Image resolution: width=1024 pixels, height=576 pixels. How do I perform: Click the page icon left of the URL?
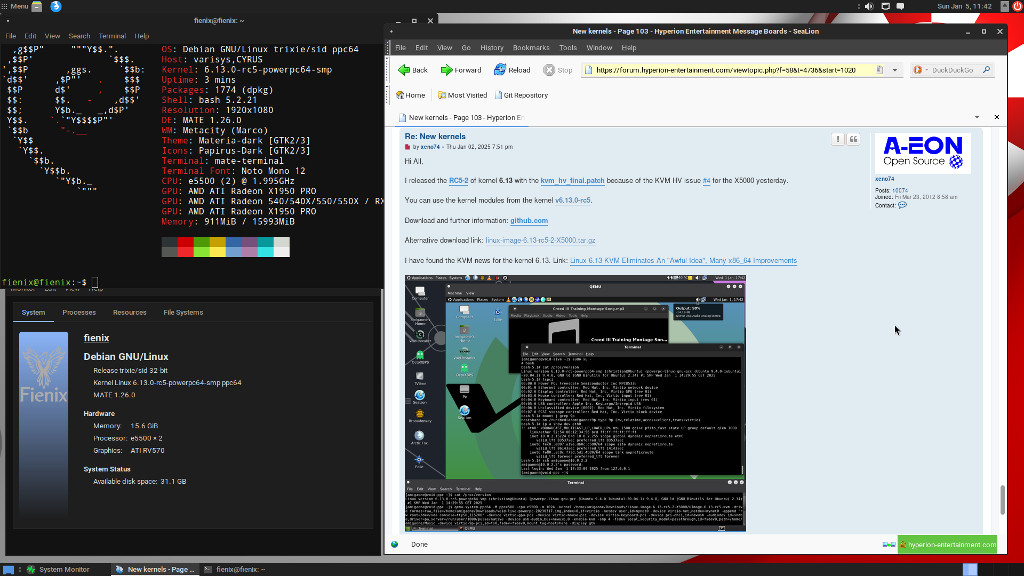[588, 70]
